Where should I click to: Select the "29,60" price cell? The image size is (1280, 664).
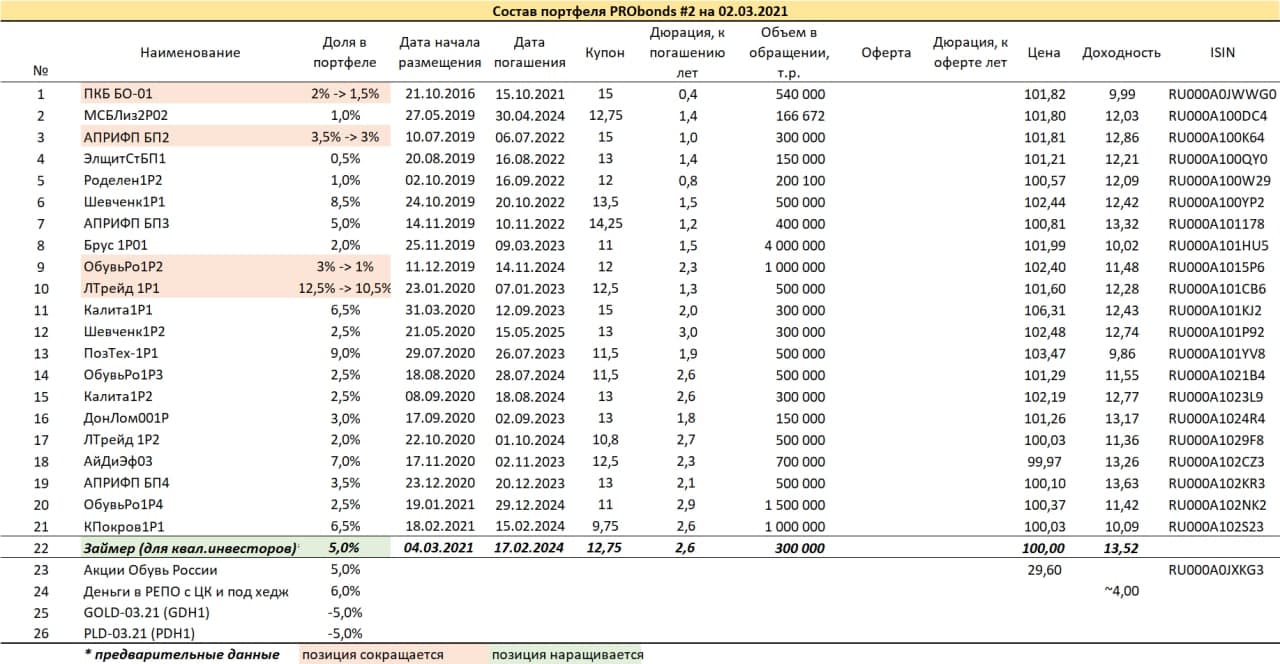click(x=1044, y=570)
